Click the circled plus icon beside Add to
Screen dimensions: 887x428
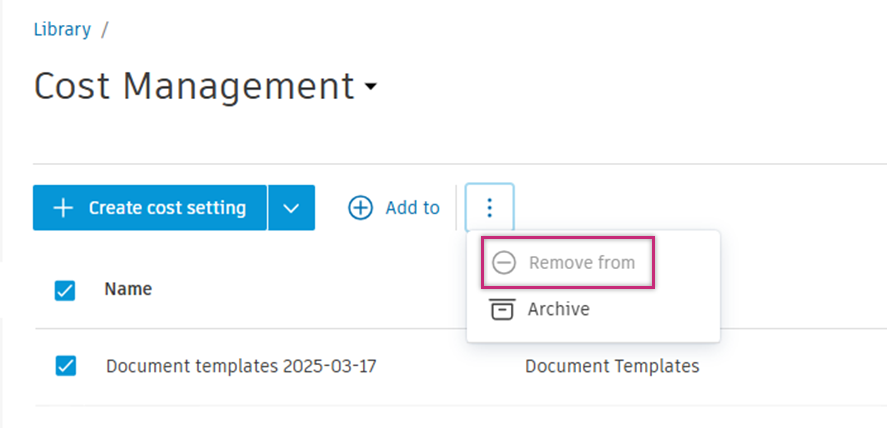click(x=360, y=208)
